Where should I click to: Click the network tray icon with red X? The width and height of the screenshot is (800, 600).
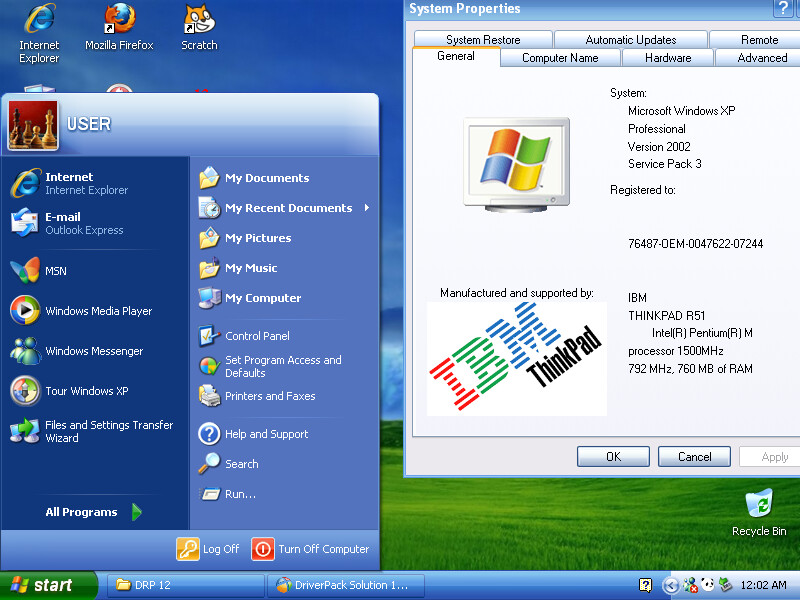[x=690, y=585]
